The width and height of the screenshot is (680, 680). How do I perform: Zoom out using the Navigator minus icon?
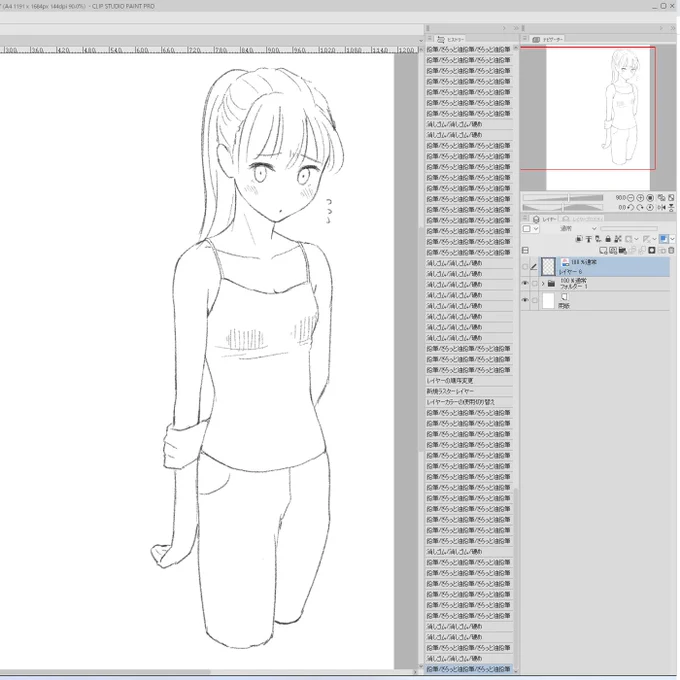631,198
